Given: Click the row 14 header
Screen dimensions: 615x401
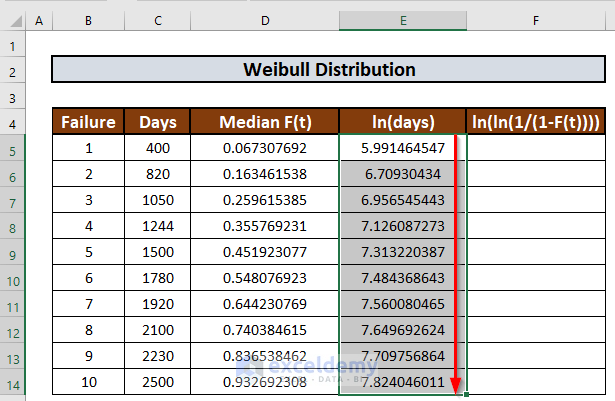Looking at the screenshot, I should [x=12, y=383].
